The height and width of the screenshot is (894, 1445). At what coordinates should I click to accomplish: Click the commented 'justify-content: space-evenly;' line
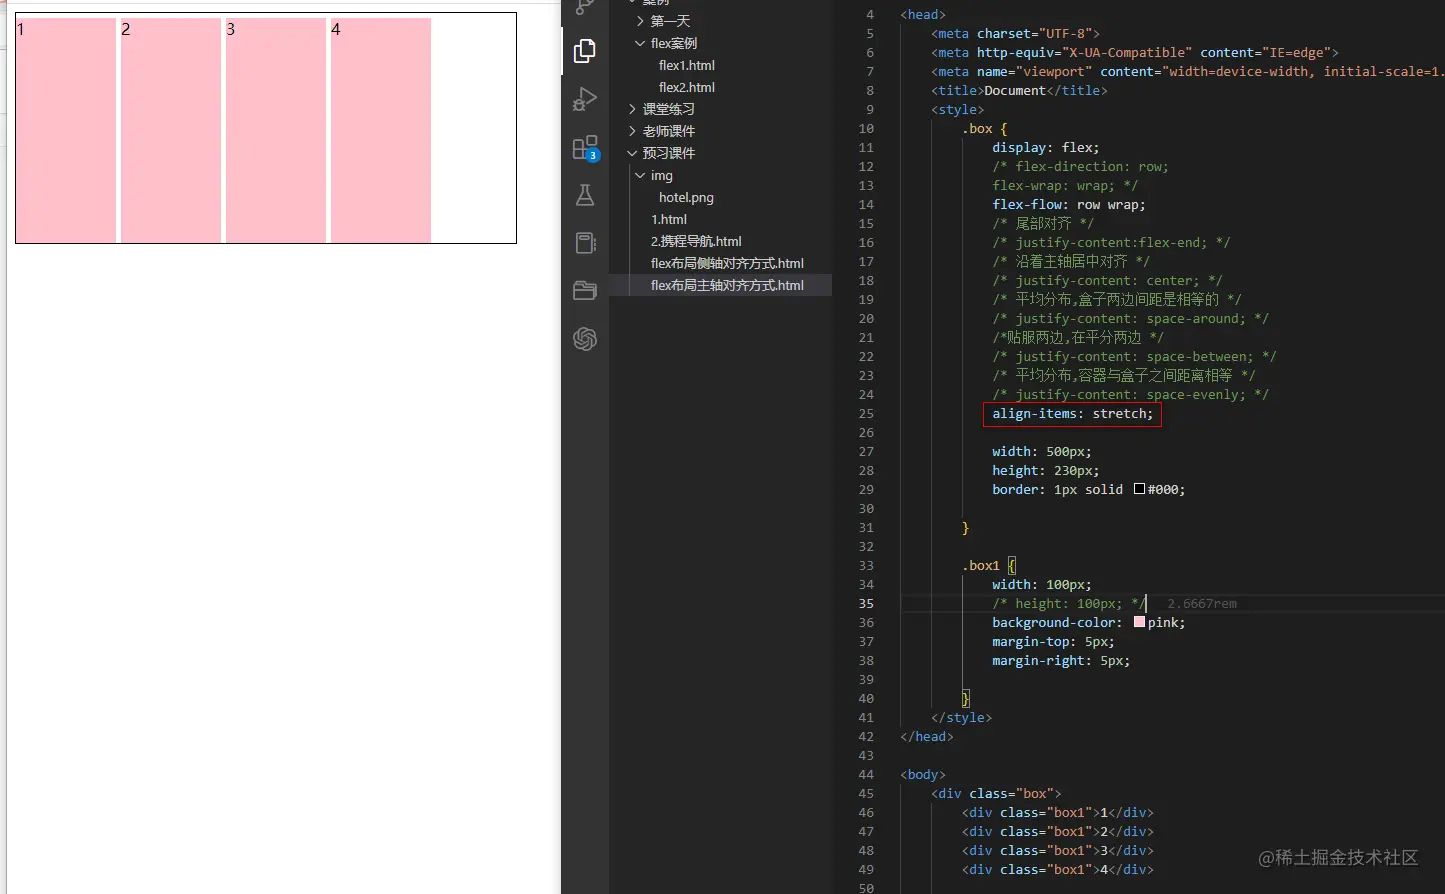tap(1130, 394)
